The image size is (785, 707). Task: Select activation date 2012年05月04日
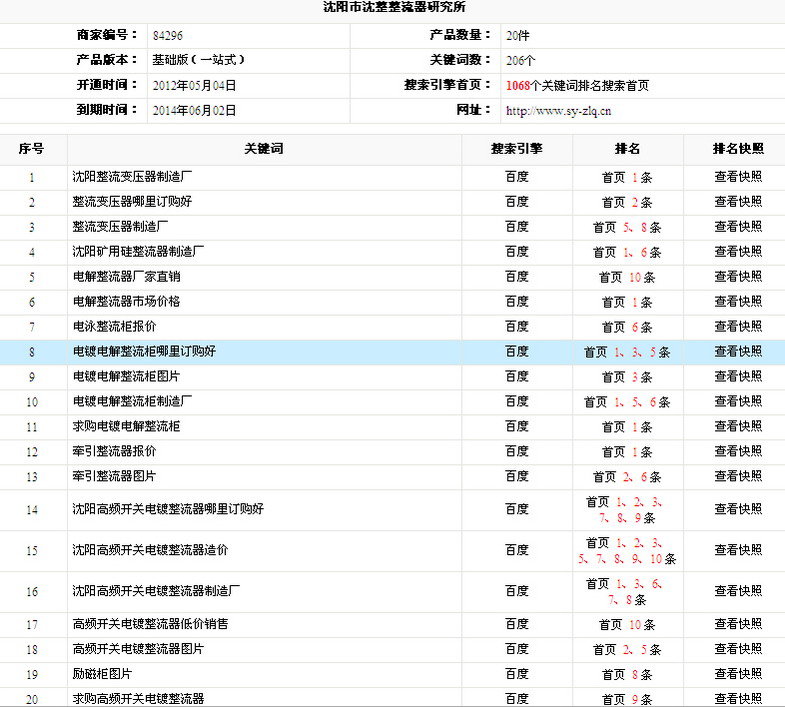(x=194, y=86)
